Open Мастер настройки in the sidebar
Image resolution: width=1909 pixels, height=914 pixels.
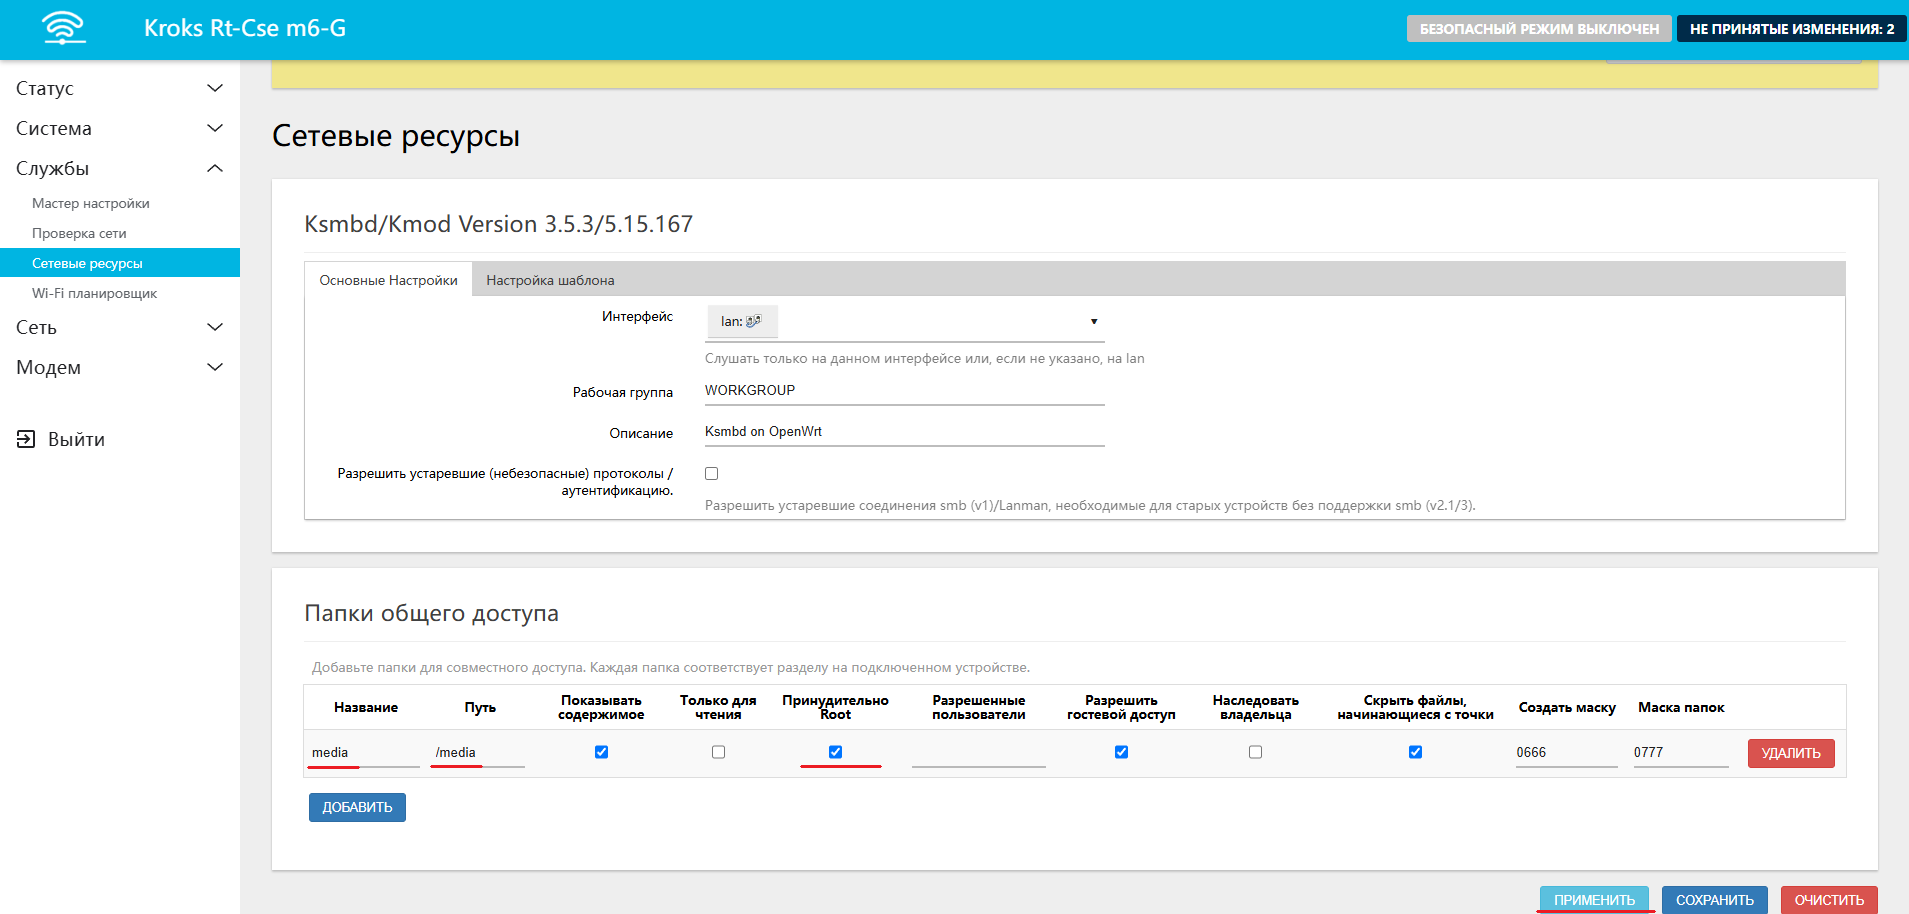(x=91, y=203)
